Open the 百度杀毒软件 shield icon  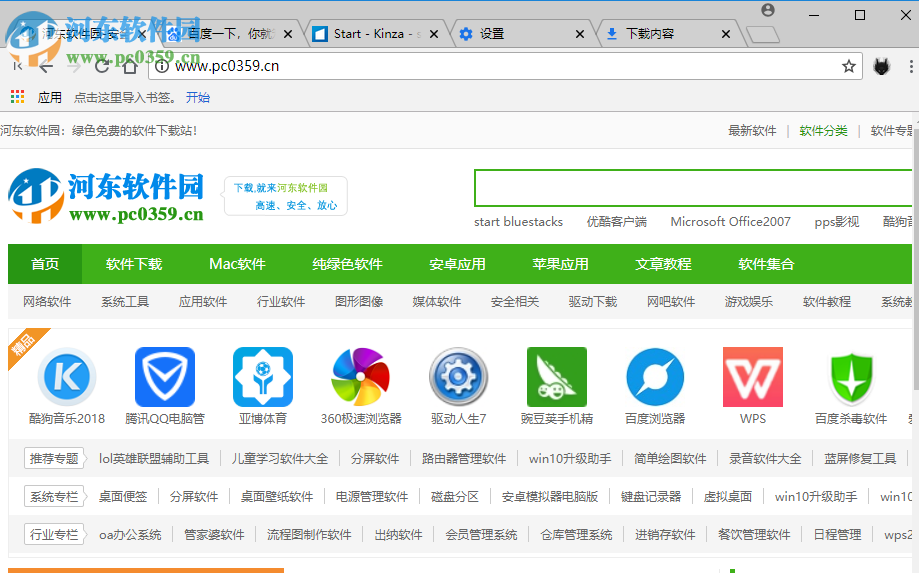(x=851, y=377)
